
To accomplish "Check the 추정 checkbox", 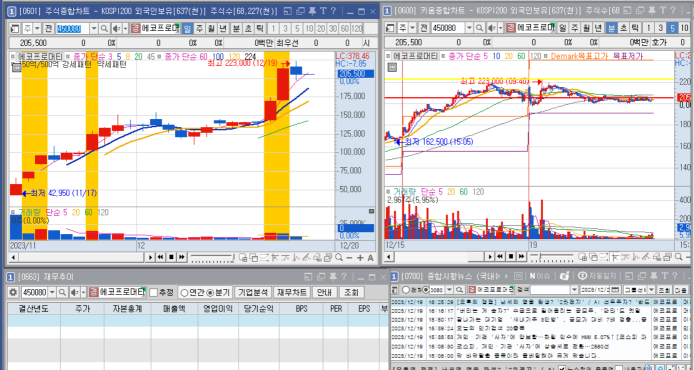I will [x=154, y=293].
